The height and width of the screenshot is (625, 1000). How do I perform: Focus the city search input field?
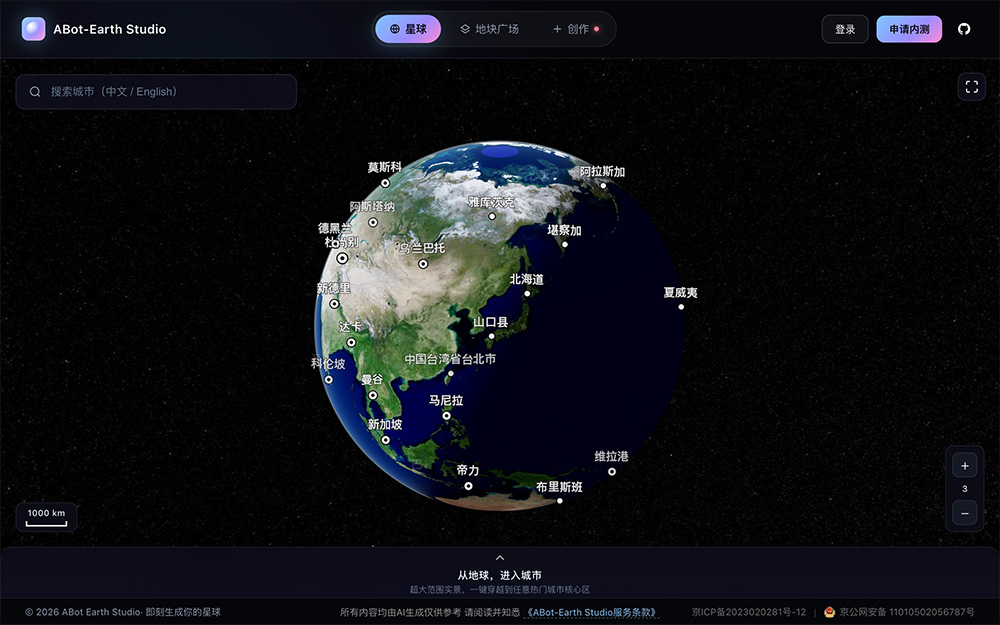pyautogui.click(x=156, y=92)
